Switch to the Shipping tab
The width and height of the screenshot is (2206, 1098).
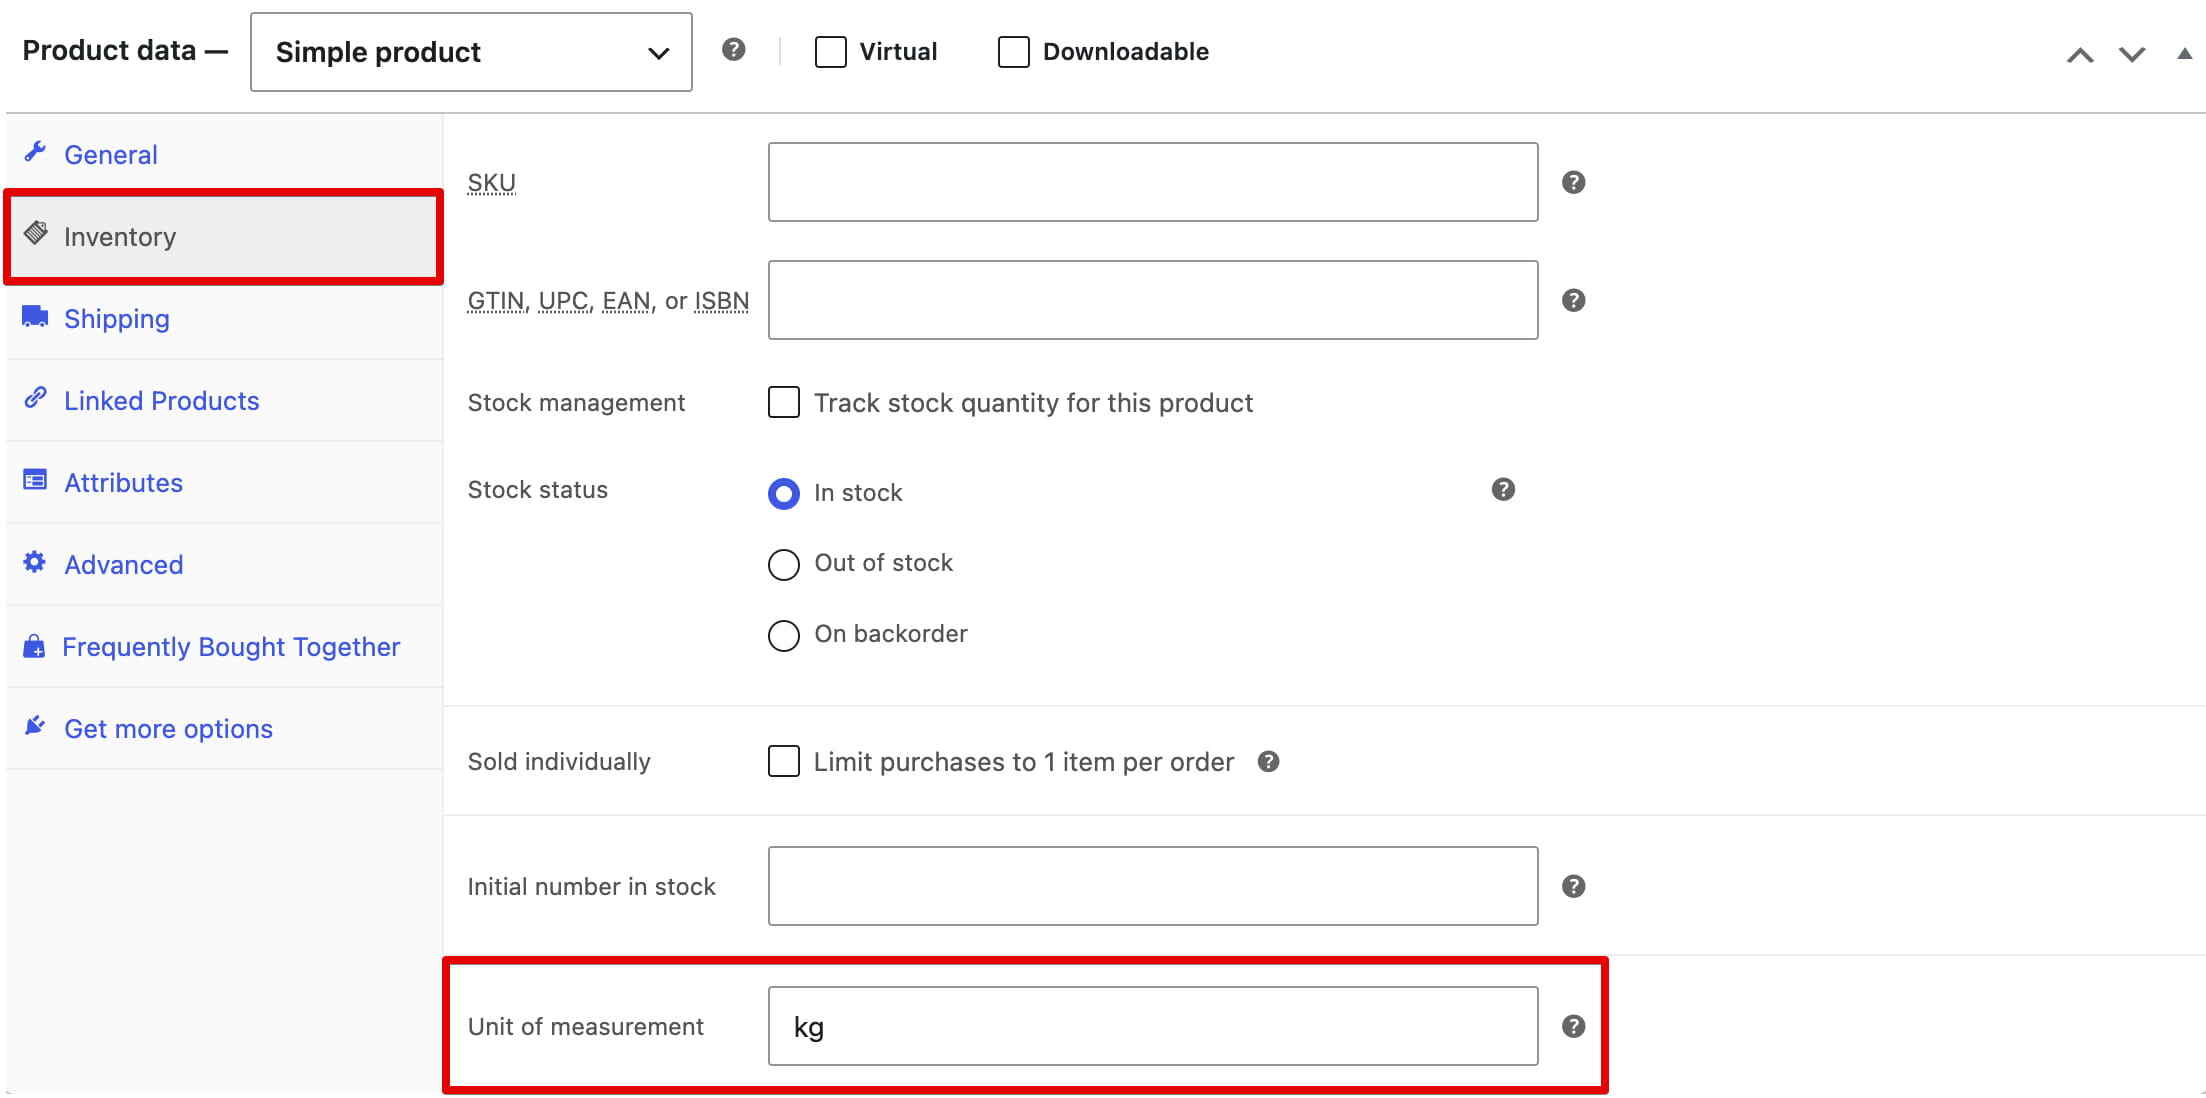tap(225, 319)
